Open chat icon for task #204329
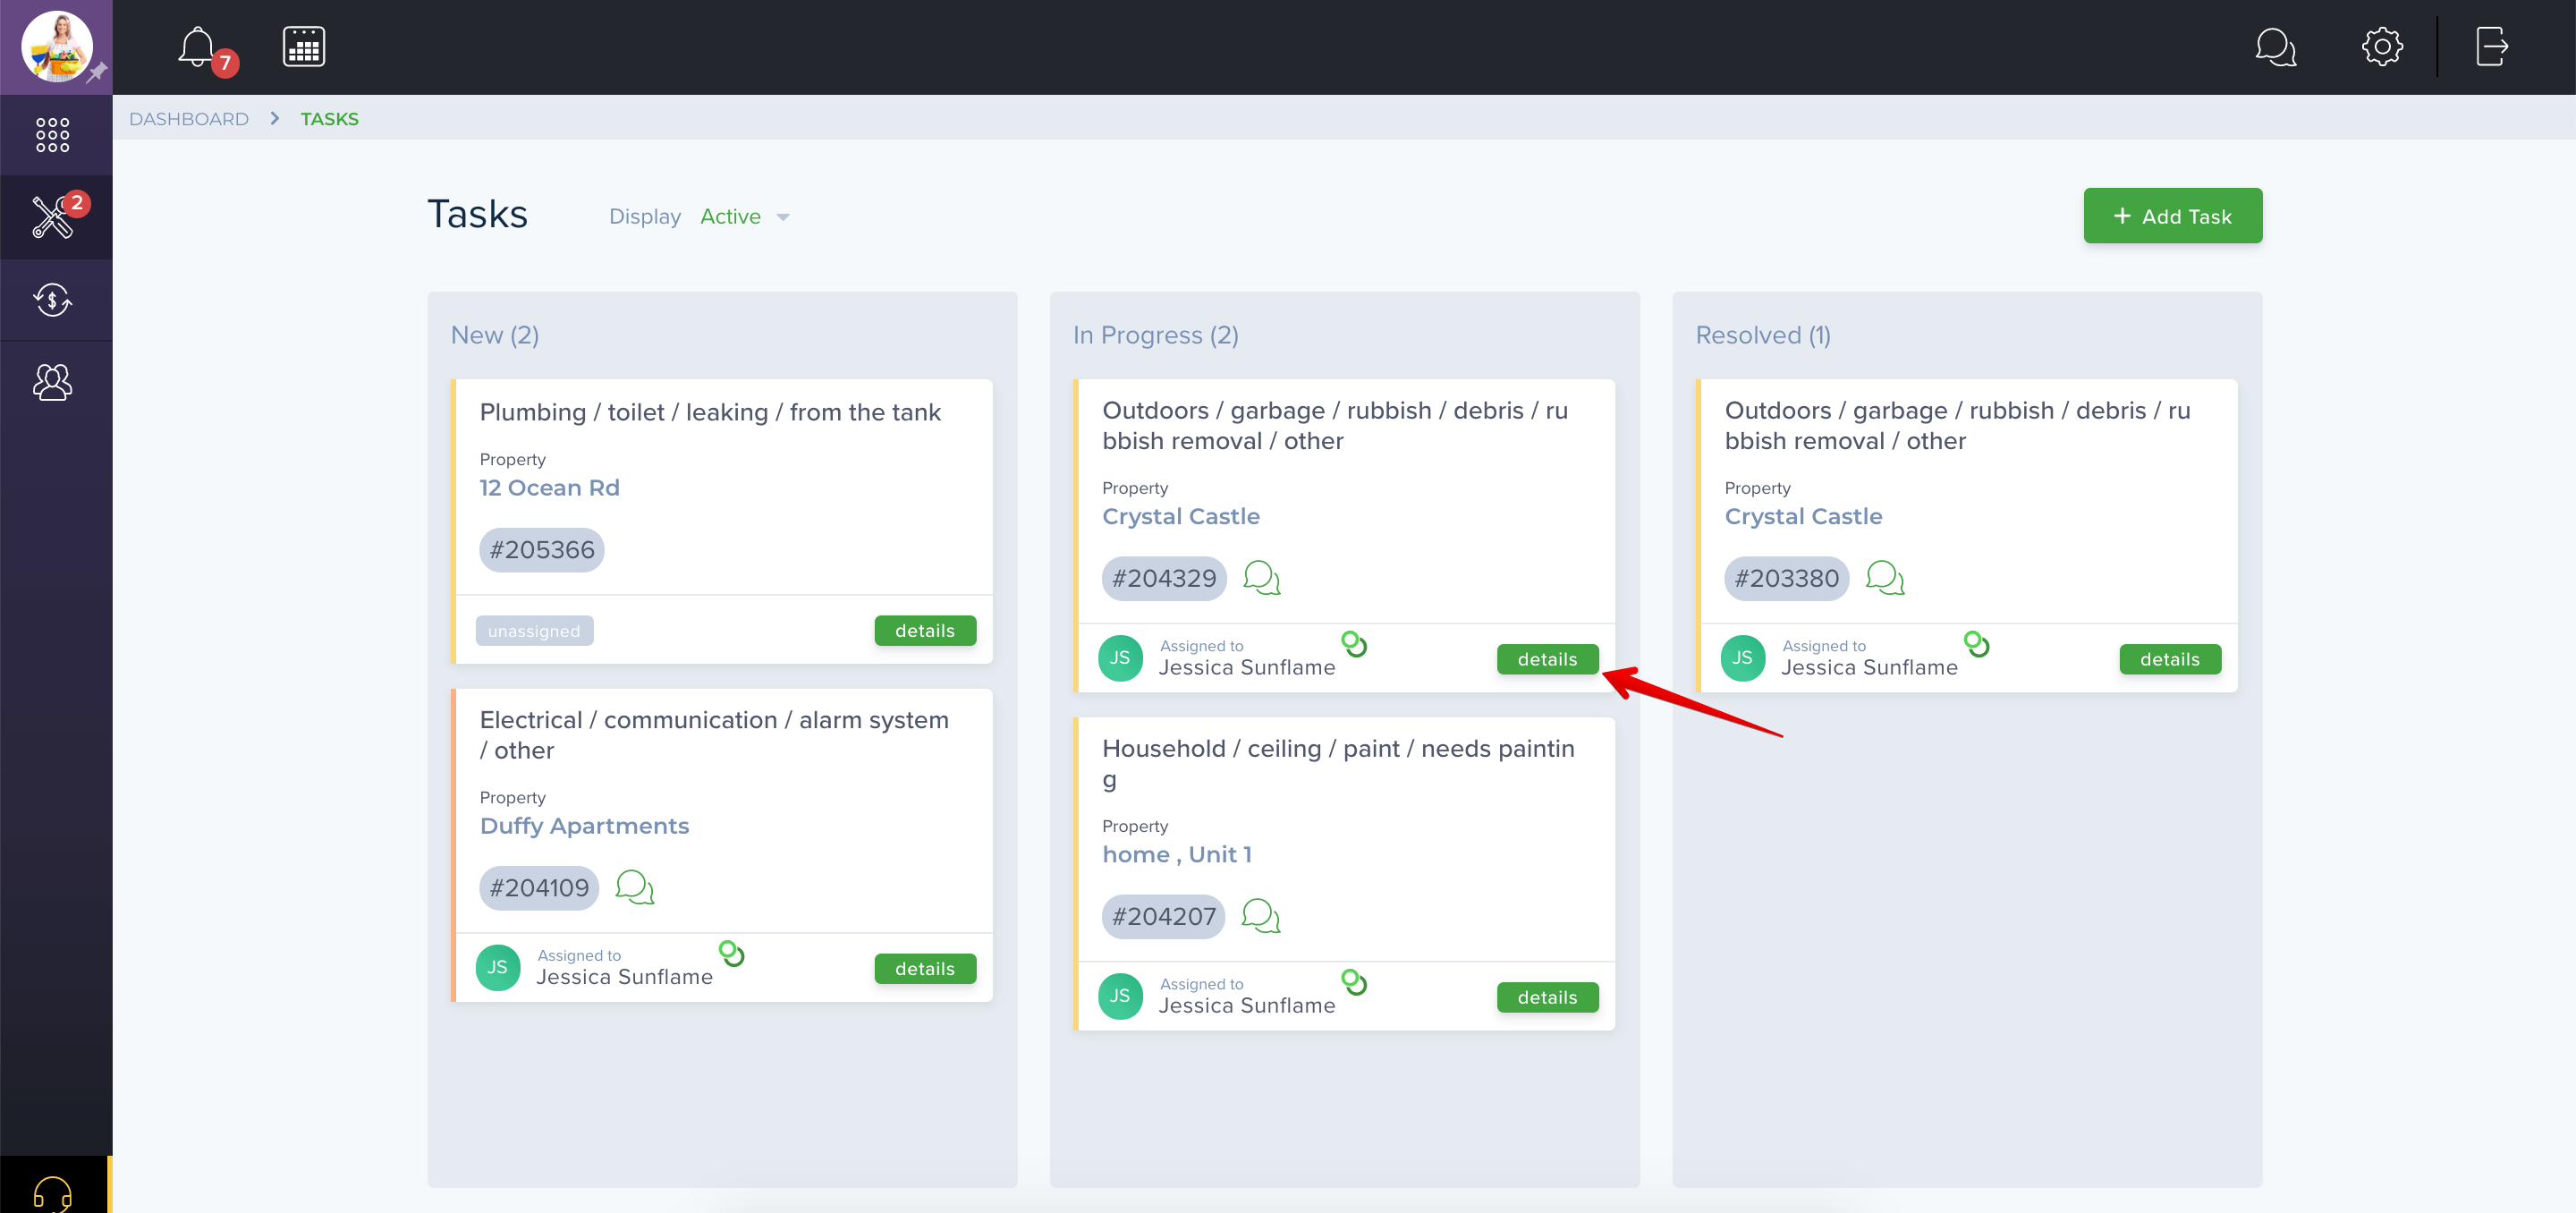This screenshot has width=2576, height=1213. 1261,578
